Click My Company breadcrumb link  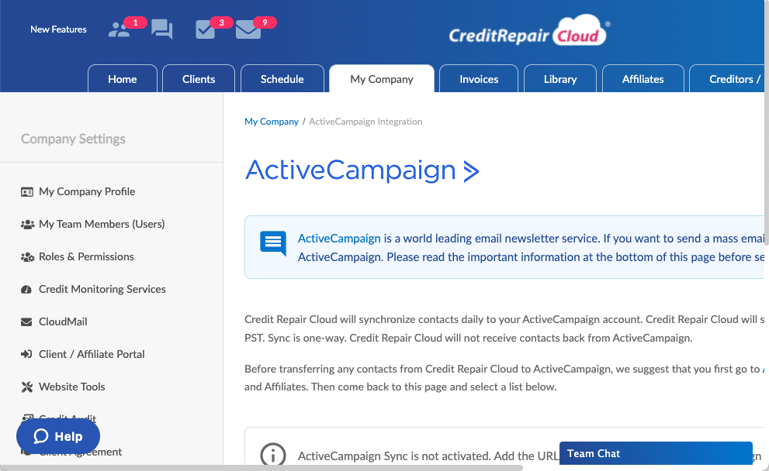pyautogui.click(x=271, y=122)
